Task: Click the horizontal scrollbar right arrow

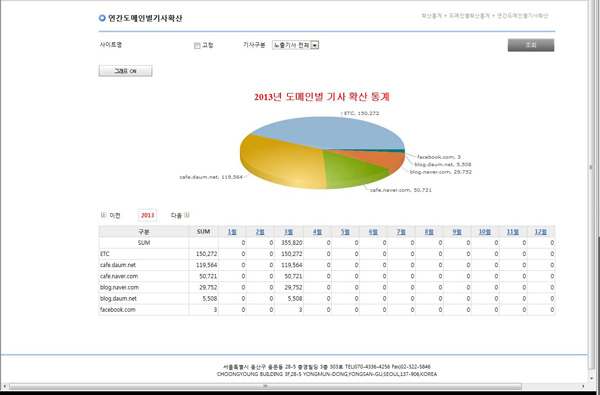Action: tap(583, 386)
